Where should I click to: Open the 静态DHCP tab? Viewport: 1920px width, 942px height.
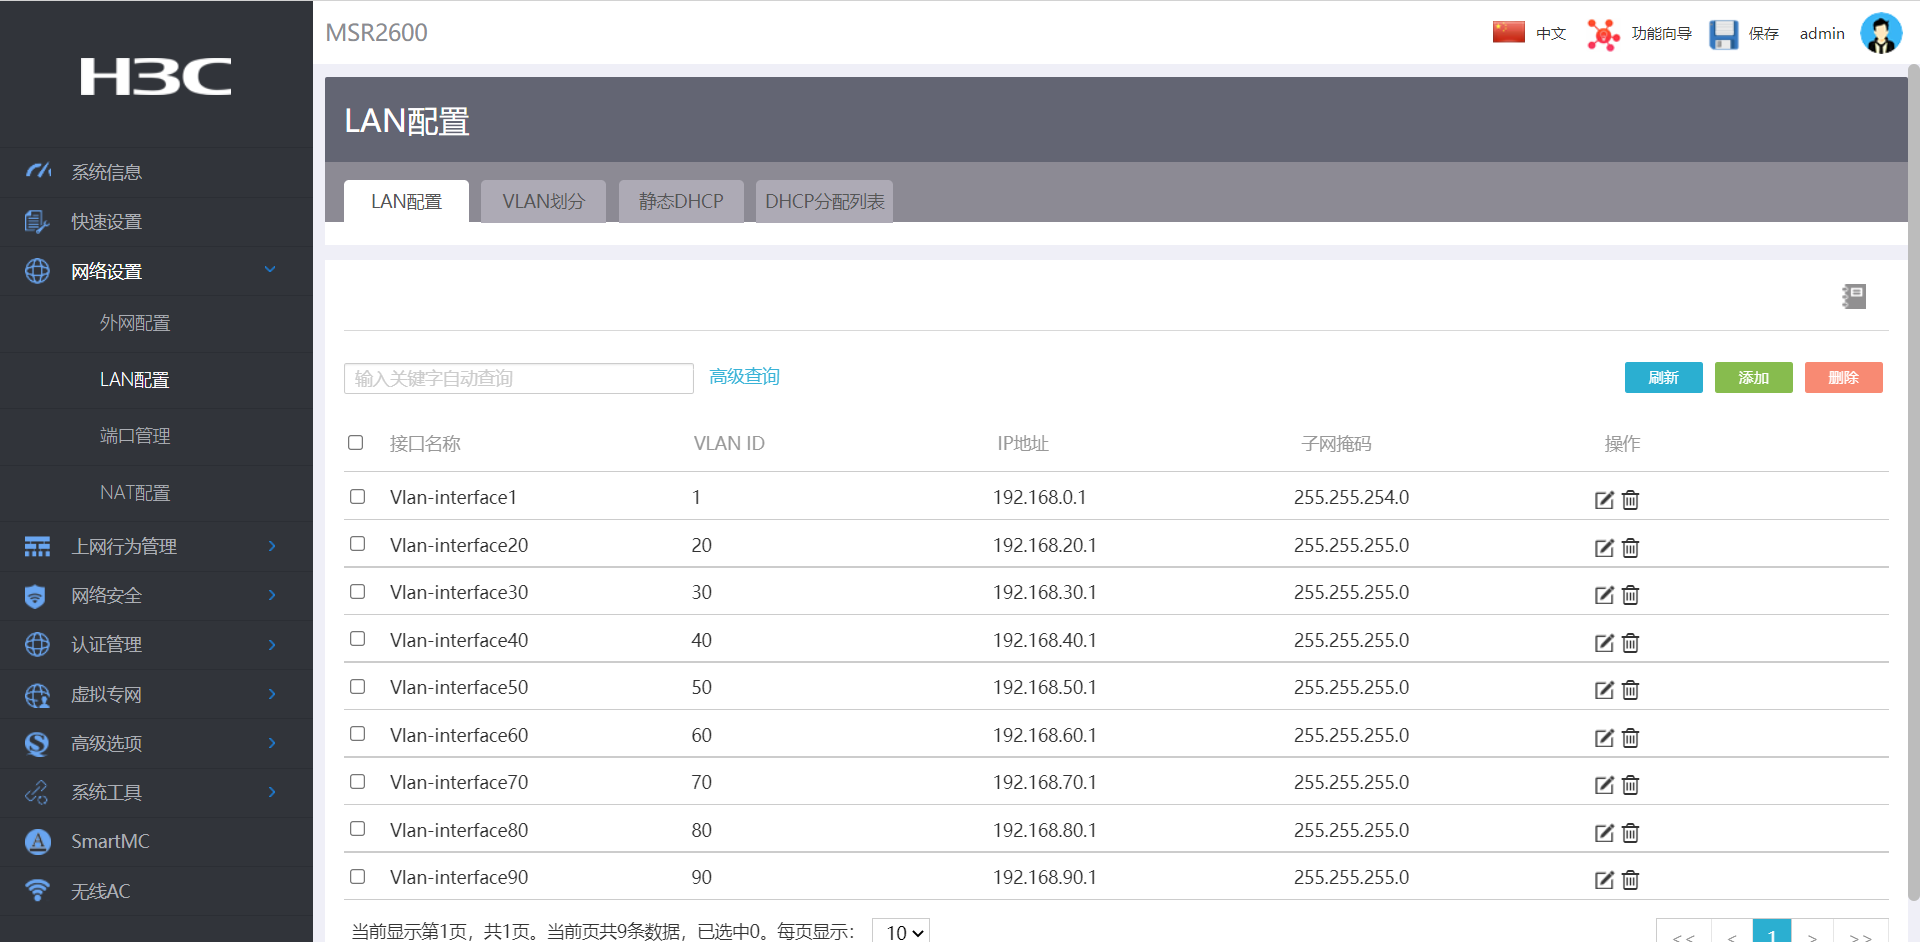[x=681, y=201]
